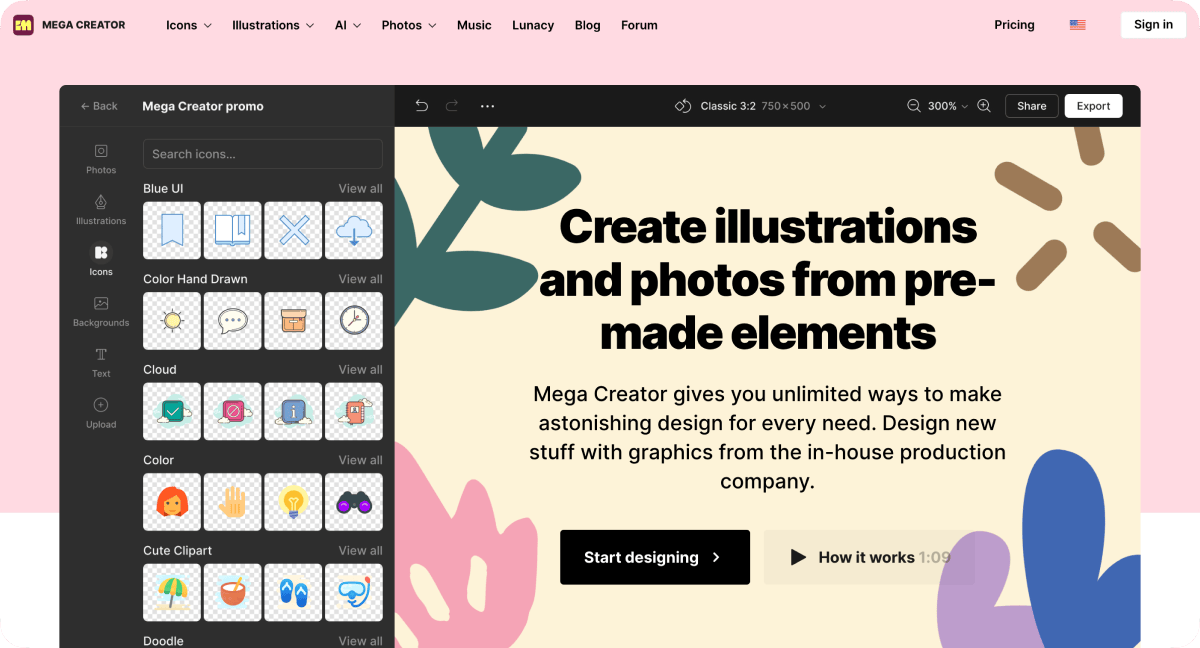This screenshot has height=648, width=1200.
Task: Pick the red-haired woman Color icon
Action: tap(172, 502)
